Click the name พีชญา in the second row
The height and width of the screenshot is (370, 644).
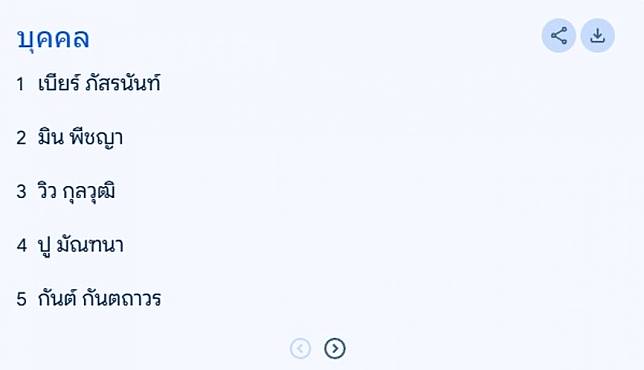coord(96,138)
